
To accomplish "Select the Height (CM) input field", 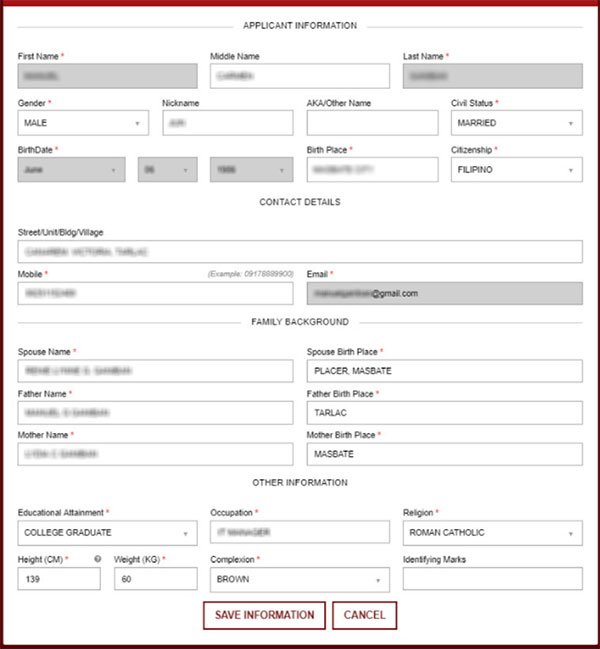I will pyautogui.click(x=59, y=579).
